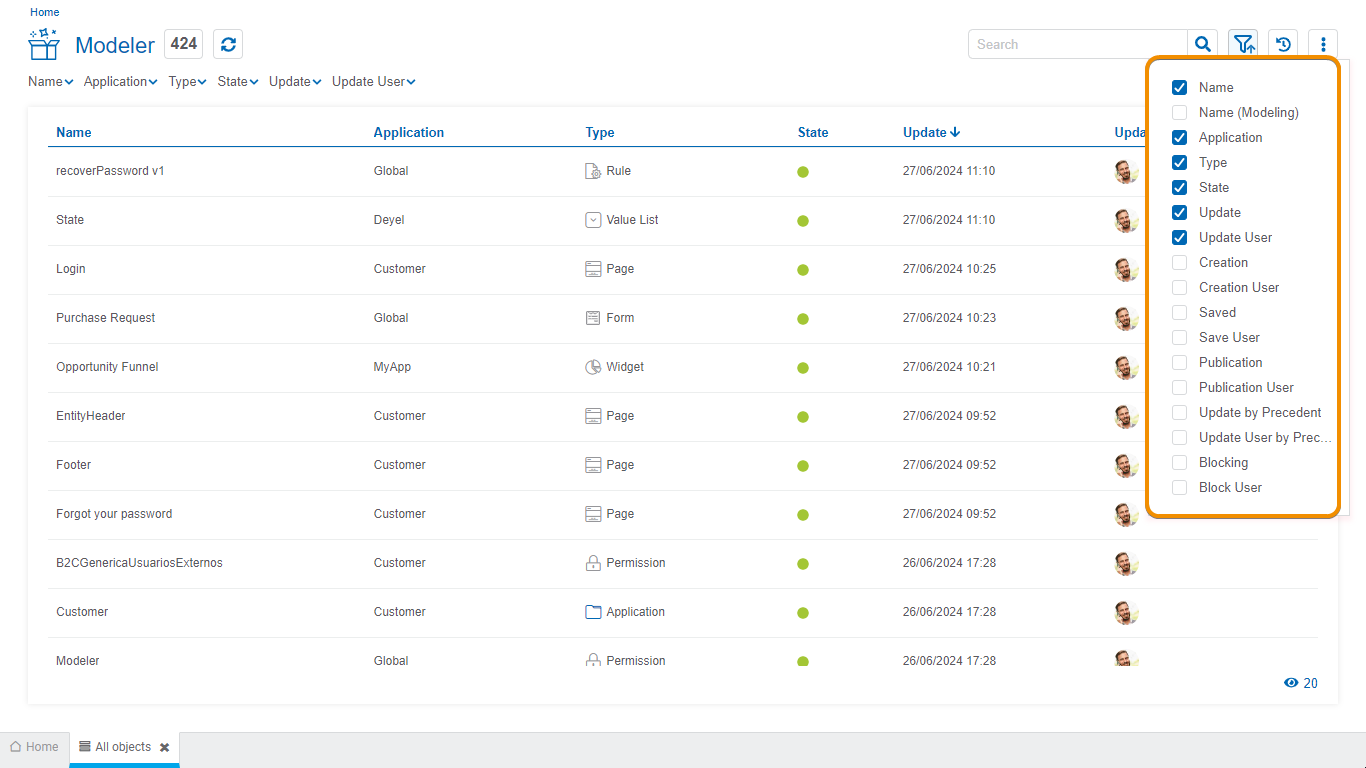Click the eye icon next to 20
This screenshot has height=768, width=1366.
tap(1291, 683)
